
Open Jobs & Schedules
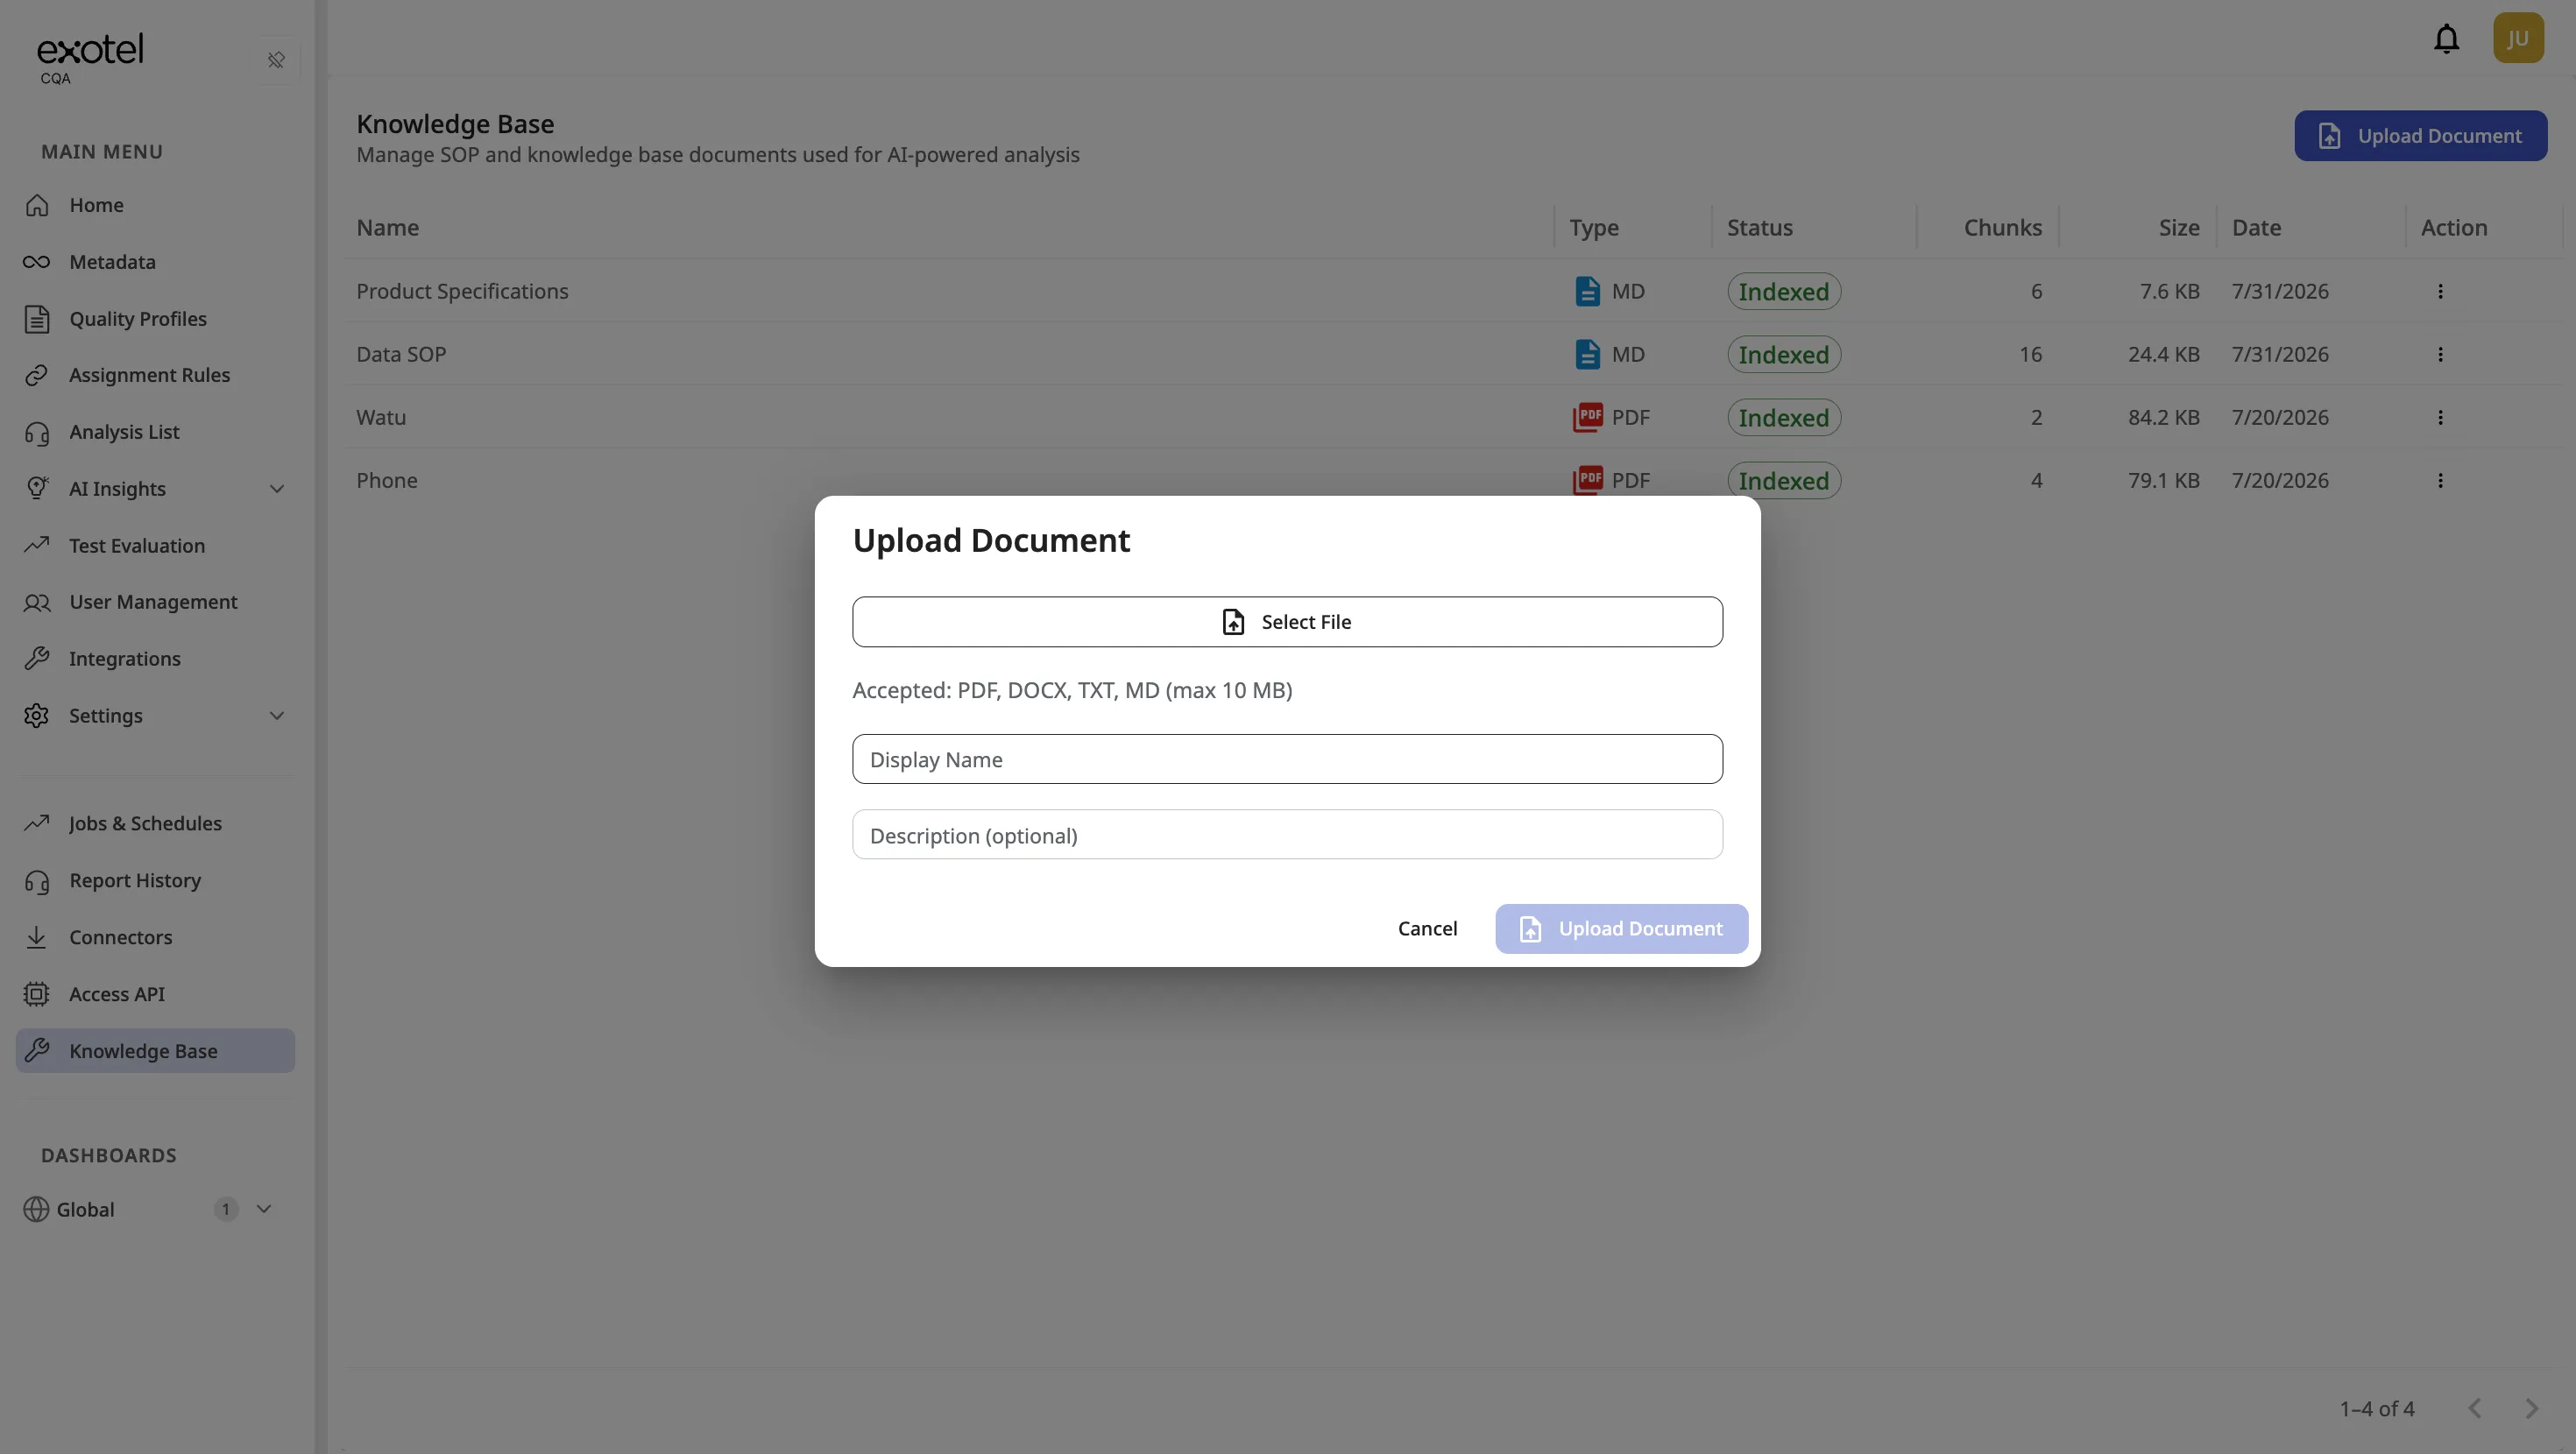coord(155,824)
